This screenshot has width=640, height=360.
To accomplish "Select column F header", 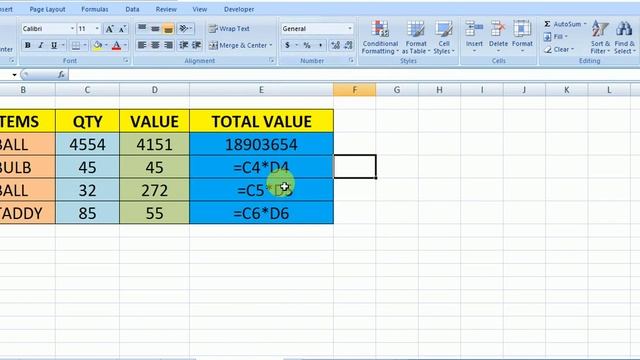I will pyautogui.click(x=354, y=90).
